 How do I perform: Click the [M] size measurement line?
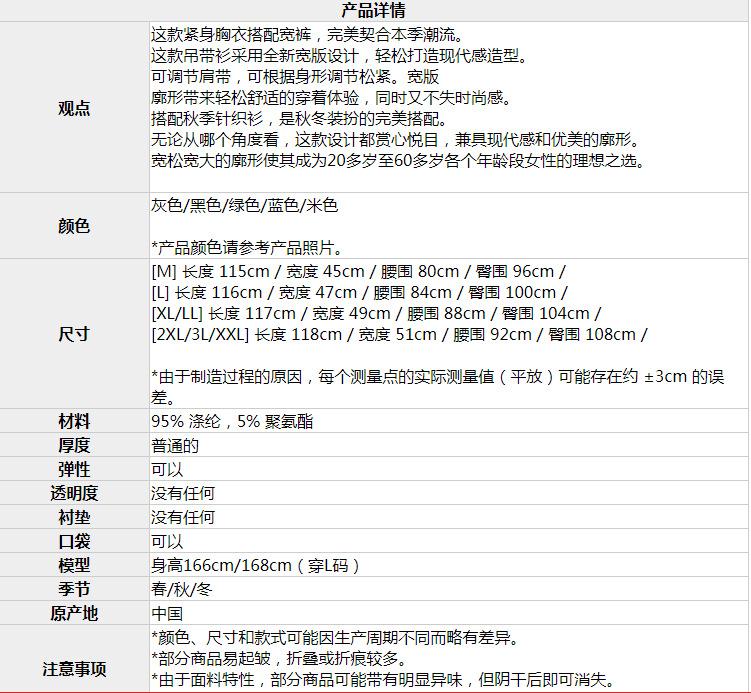click(358, 271)
